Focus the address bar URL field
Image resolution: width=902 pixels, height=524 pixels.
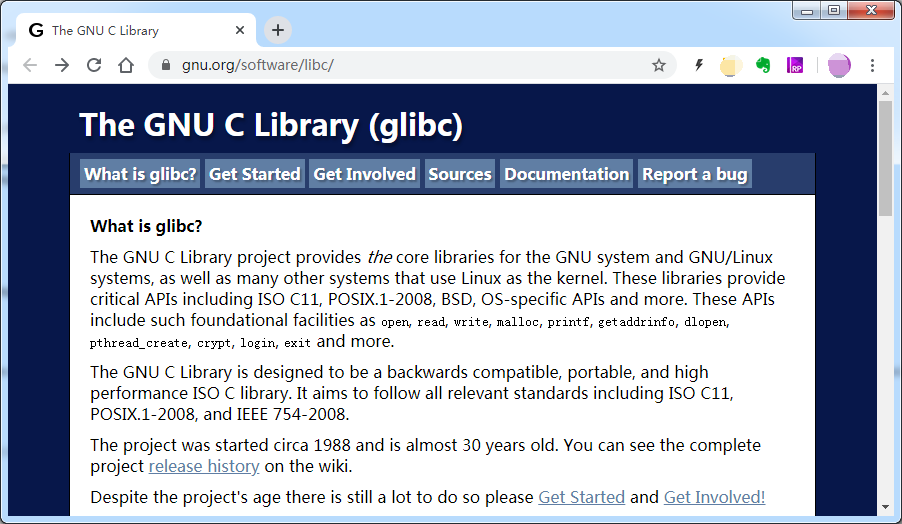400,65
